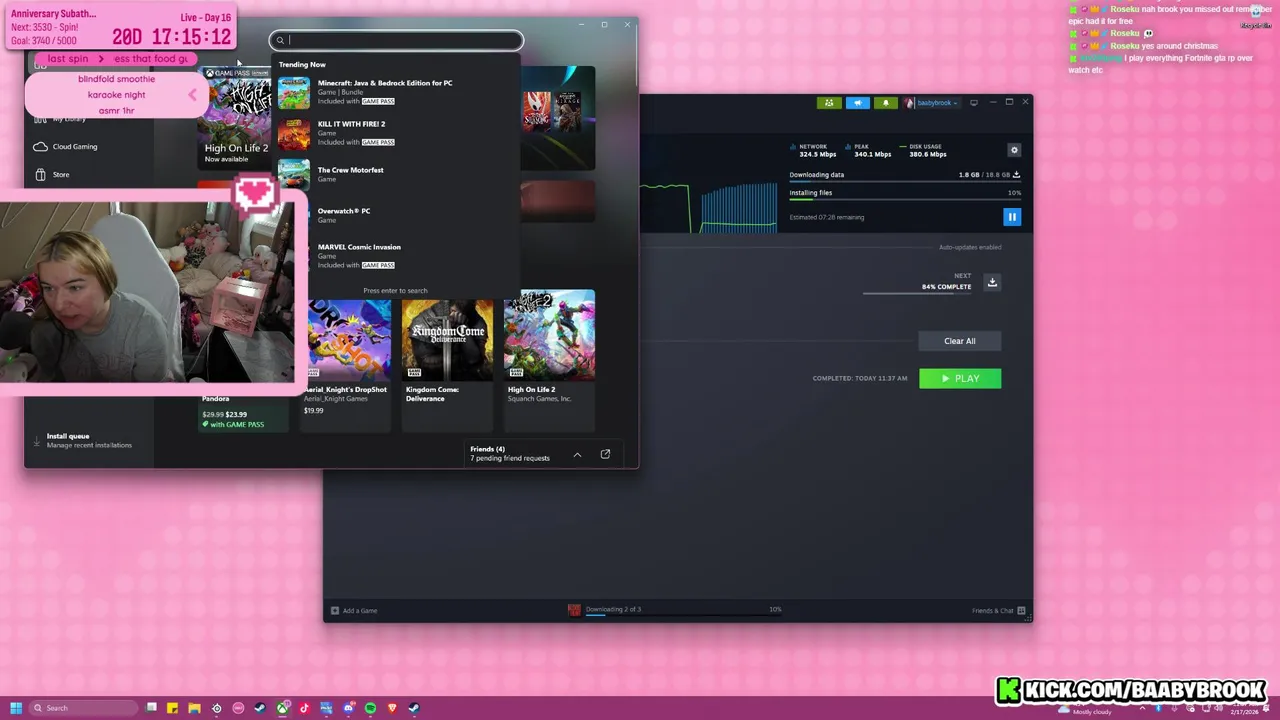Click Cloud Gaming cloud icon
Screen dimensions: 1280x720
tap(40, 146)
